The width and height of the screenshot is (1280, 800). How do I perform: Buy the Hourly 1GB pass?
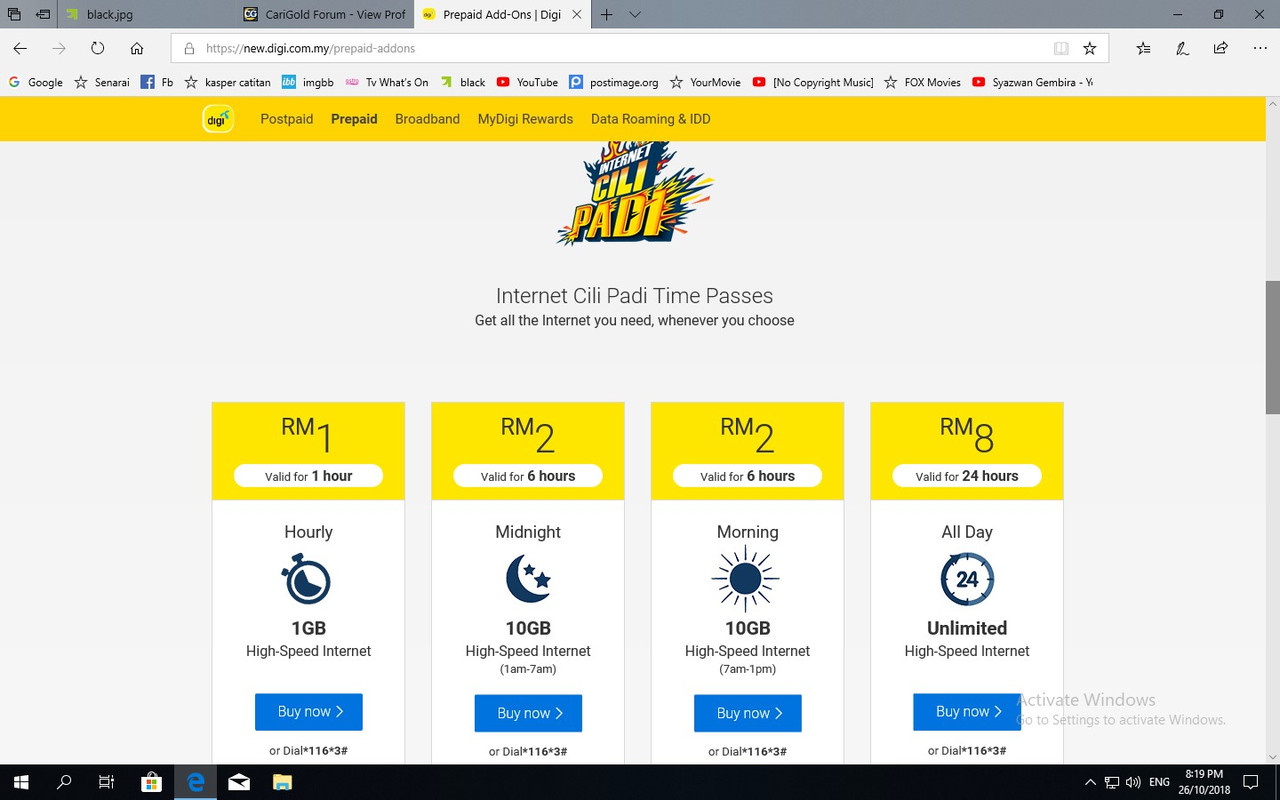click(x=309, y=712)
